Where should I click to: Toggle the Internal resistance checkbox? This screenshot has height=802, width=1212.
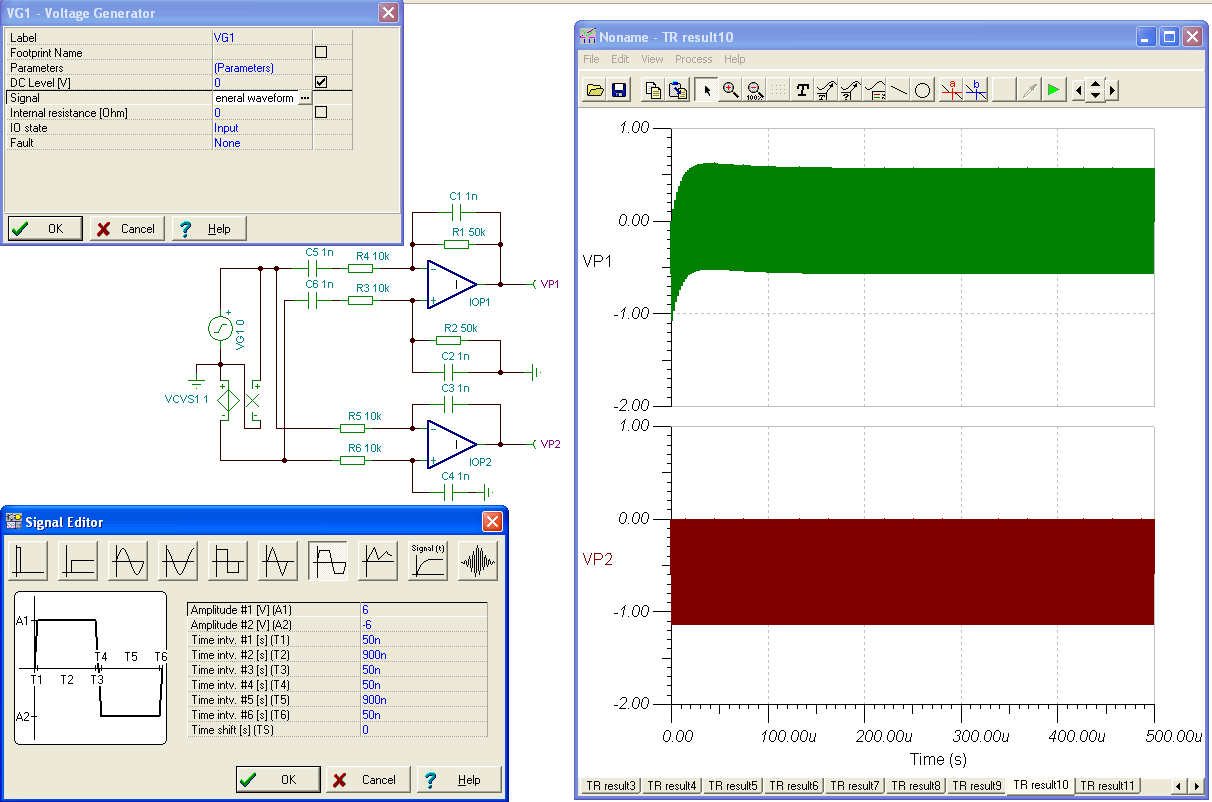coord(321,112)
